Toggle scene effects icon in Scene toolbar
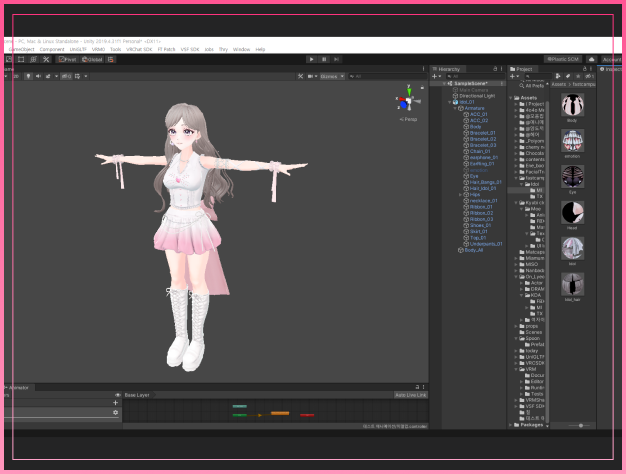Image resolution: width=626 pixels, height=474 pixels. (48, 76)
